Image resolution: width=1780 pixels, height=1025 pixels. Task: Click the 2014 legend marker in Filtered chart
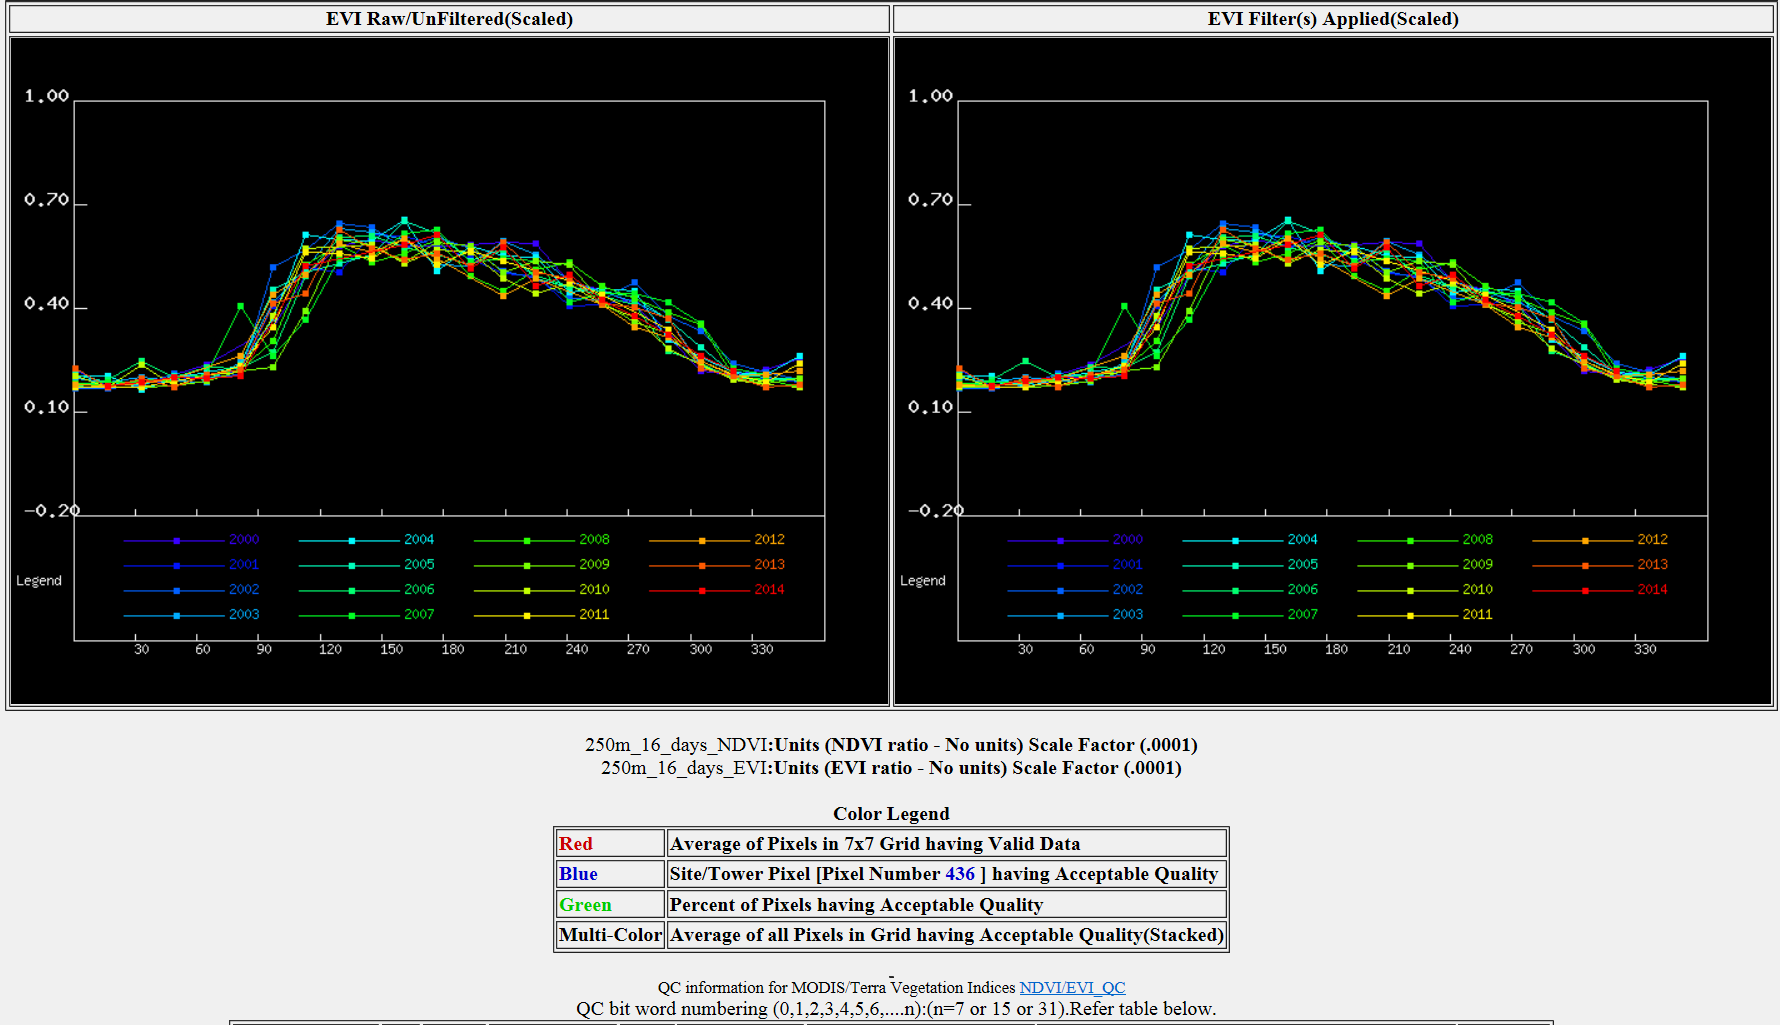tap(1585, 590)
